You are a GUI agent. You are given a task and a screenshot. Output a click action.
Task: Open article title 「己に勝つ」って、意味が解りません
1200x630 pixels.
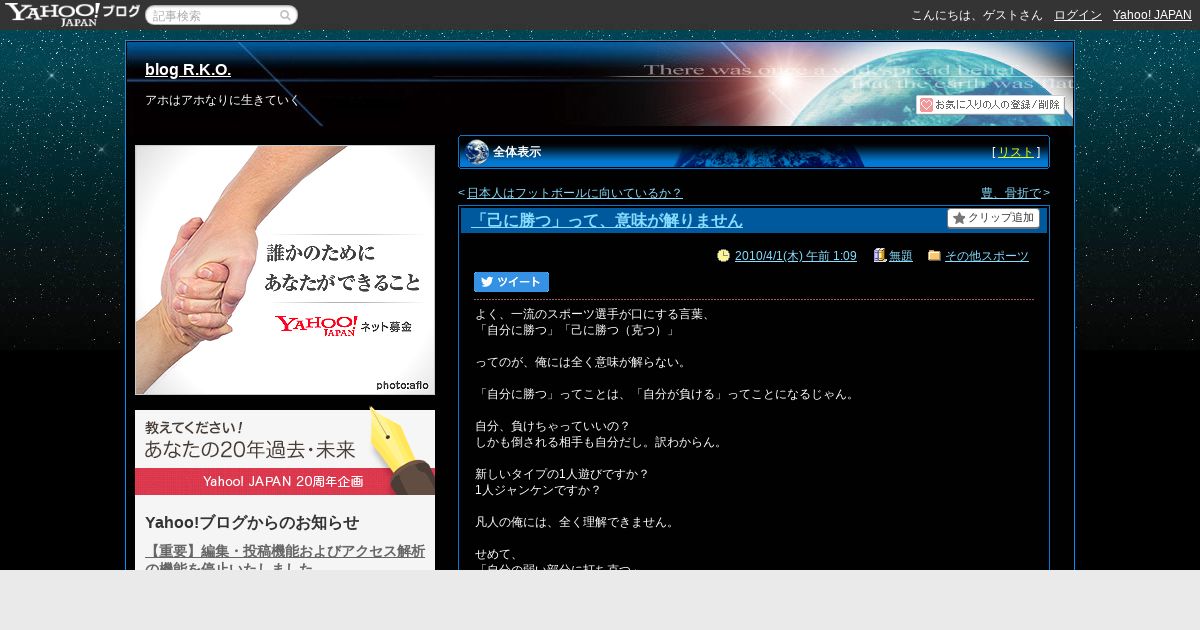pyautogui.click(x=607, y=220)
